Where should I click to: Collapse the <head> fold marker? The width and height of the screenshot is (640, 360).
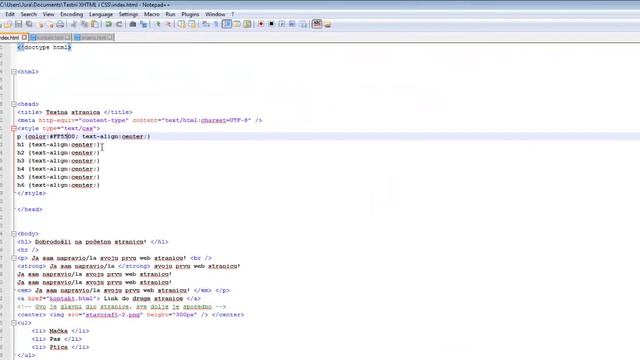click(x=14, y=104)
